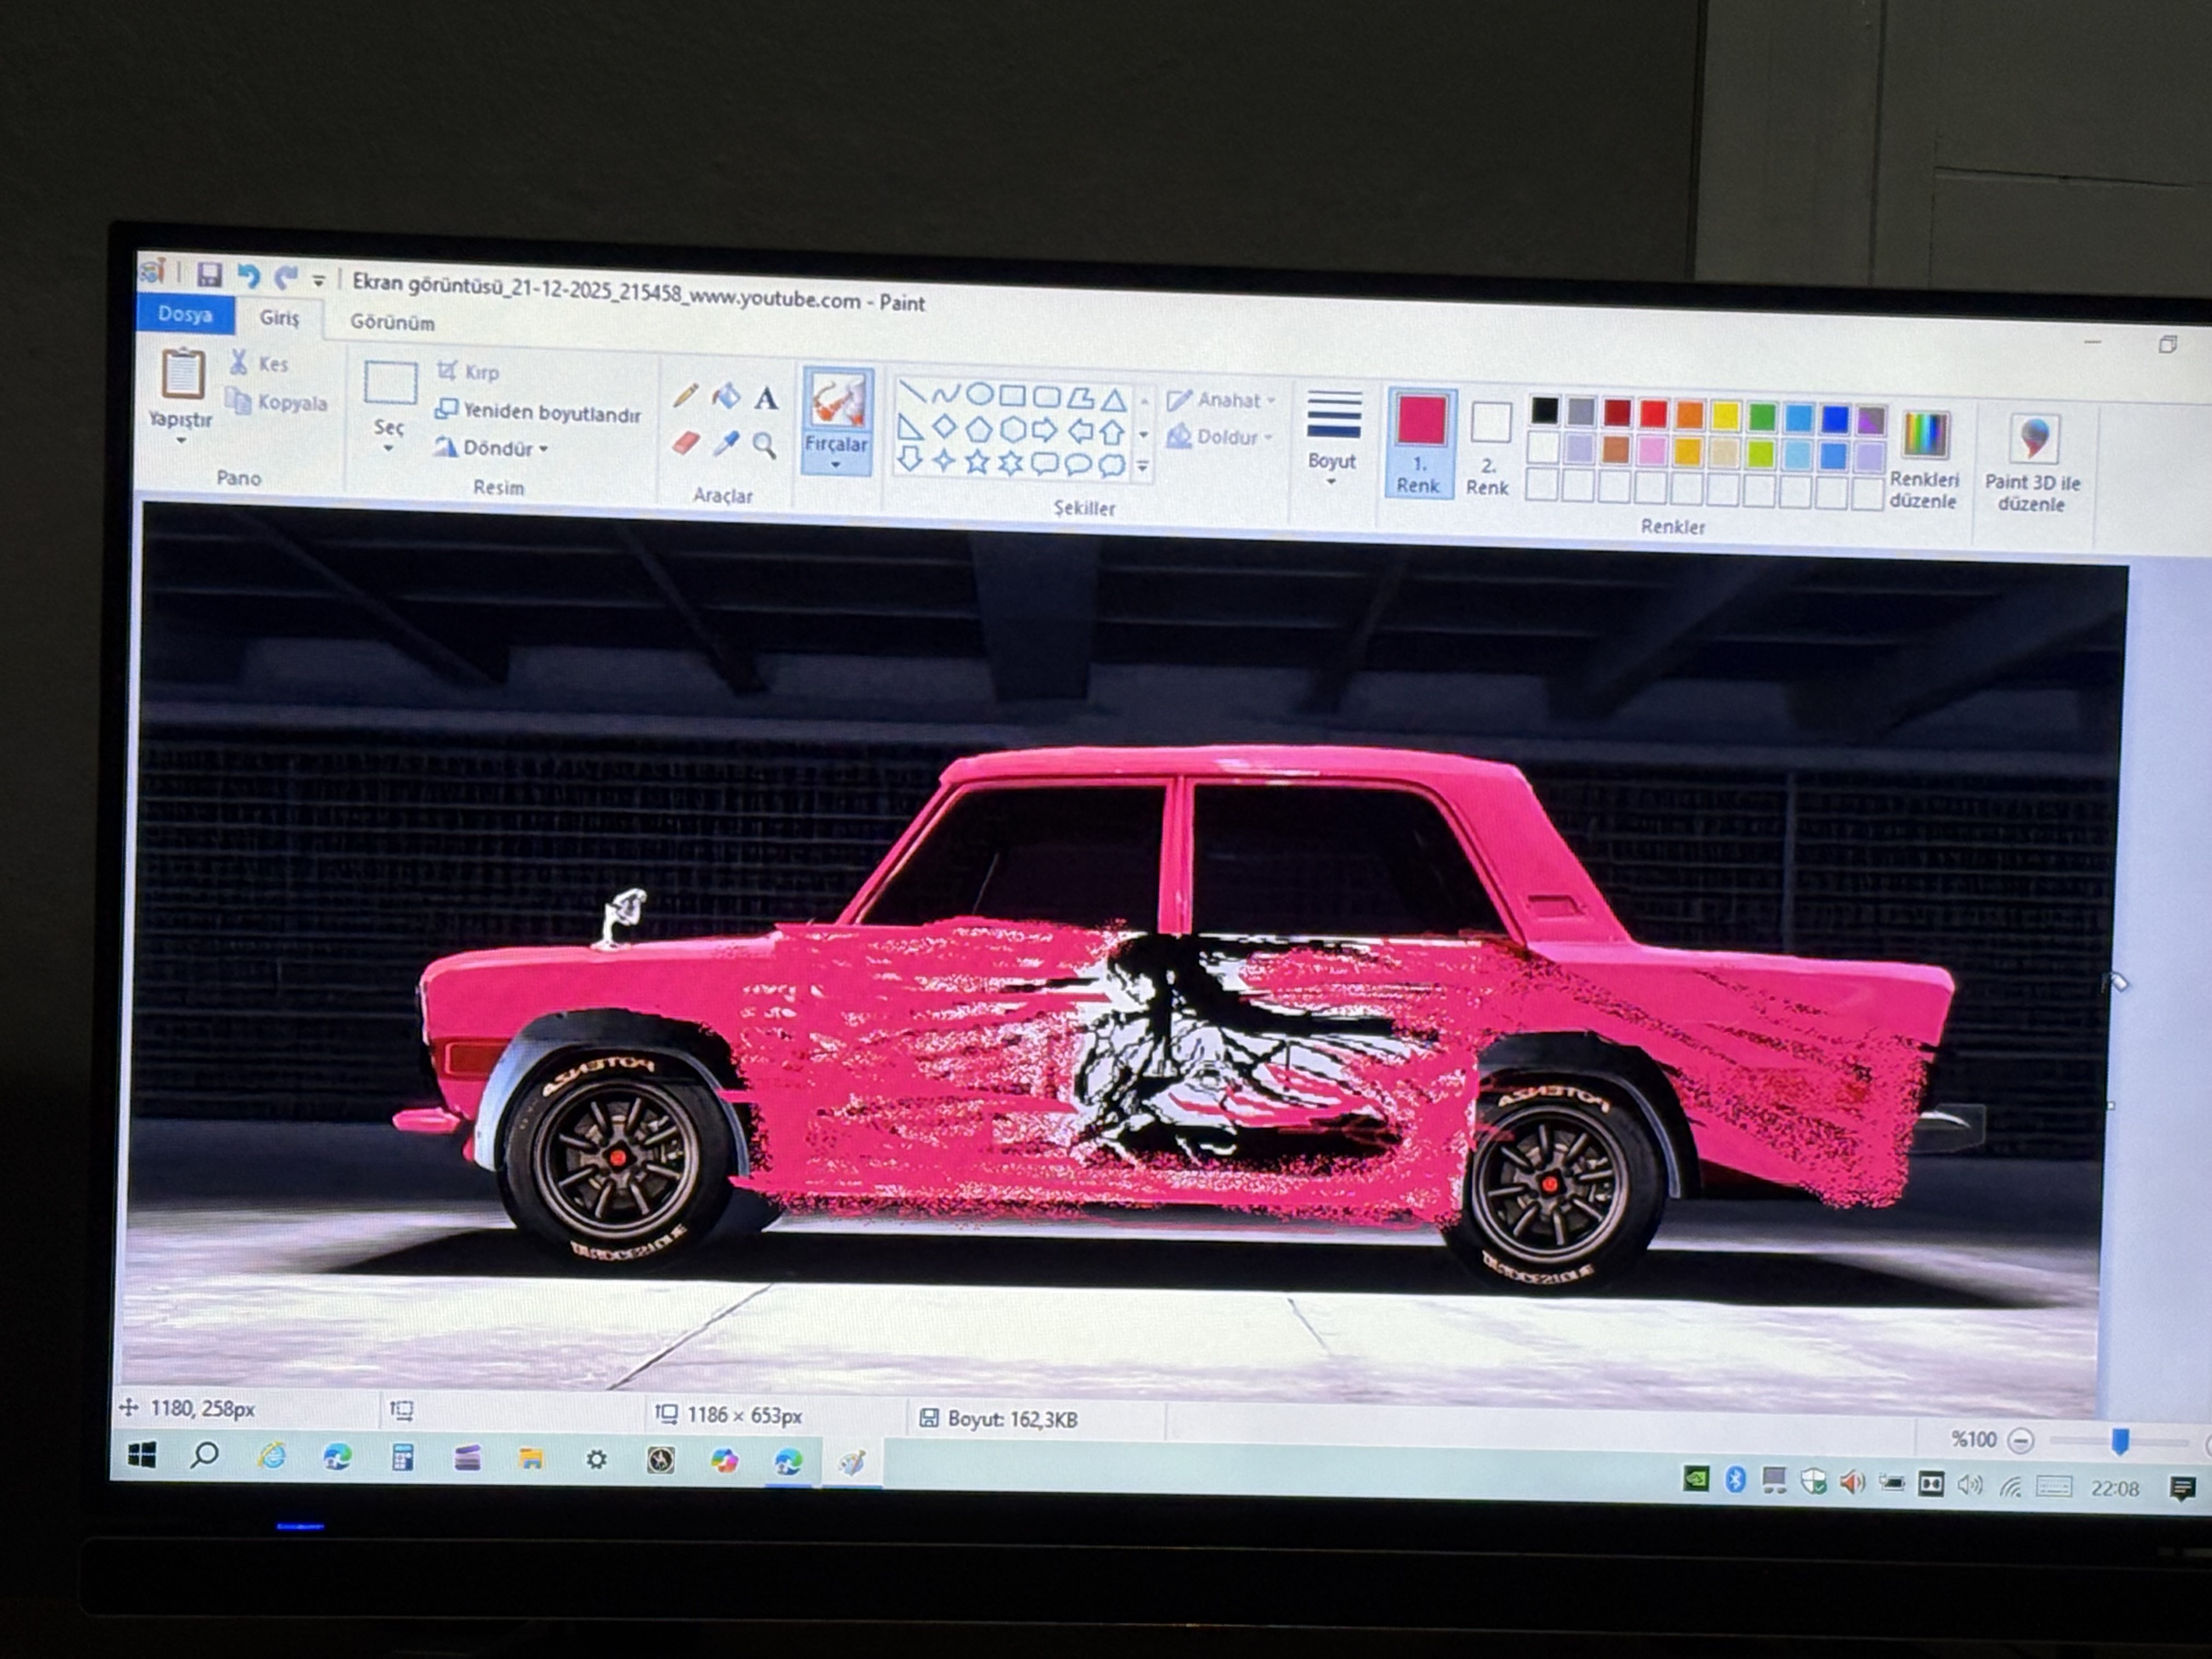
Task: Set 2. Renk as the active color
Action: coord(1489,447)
